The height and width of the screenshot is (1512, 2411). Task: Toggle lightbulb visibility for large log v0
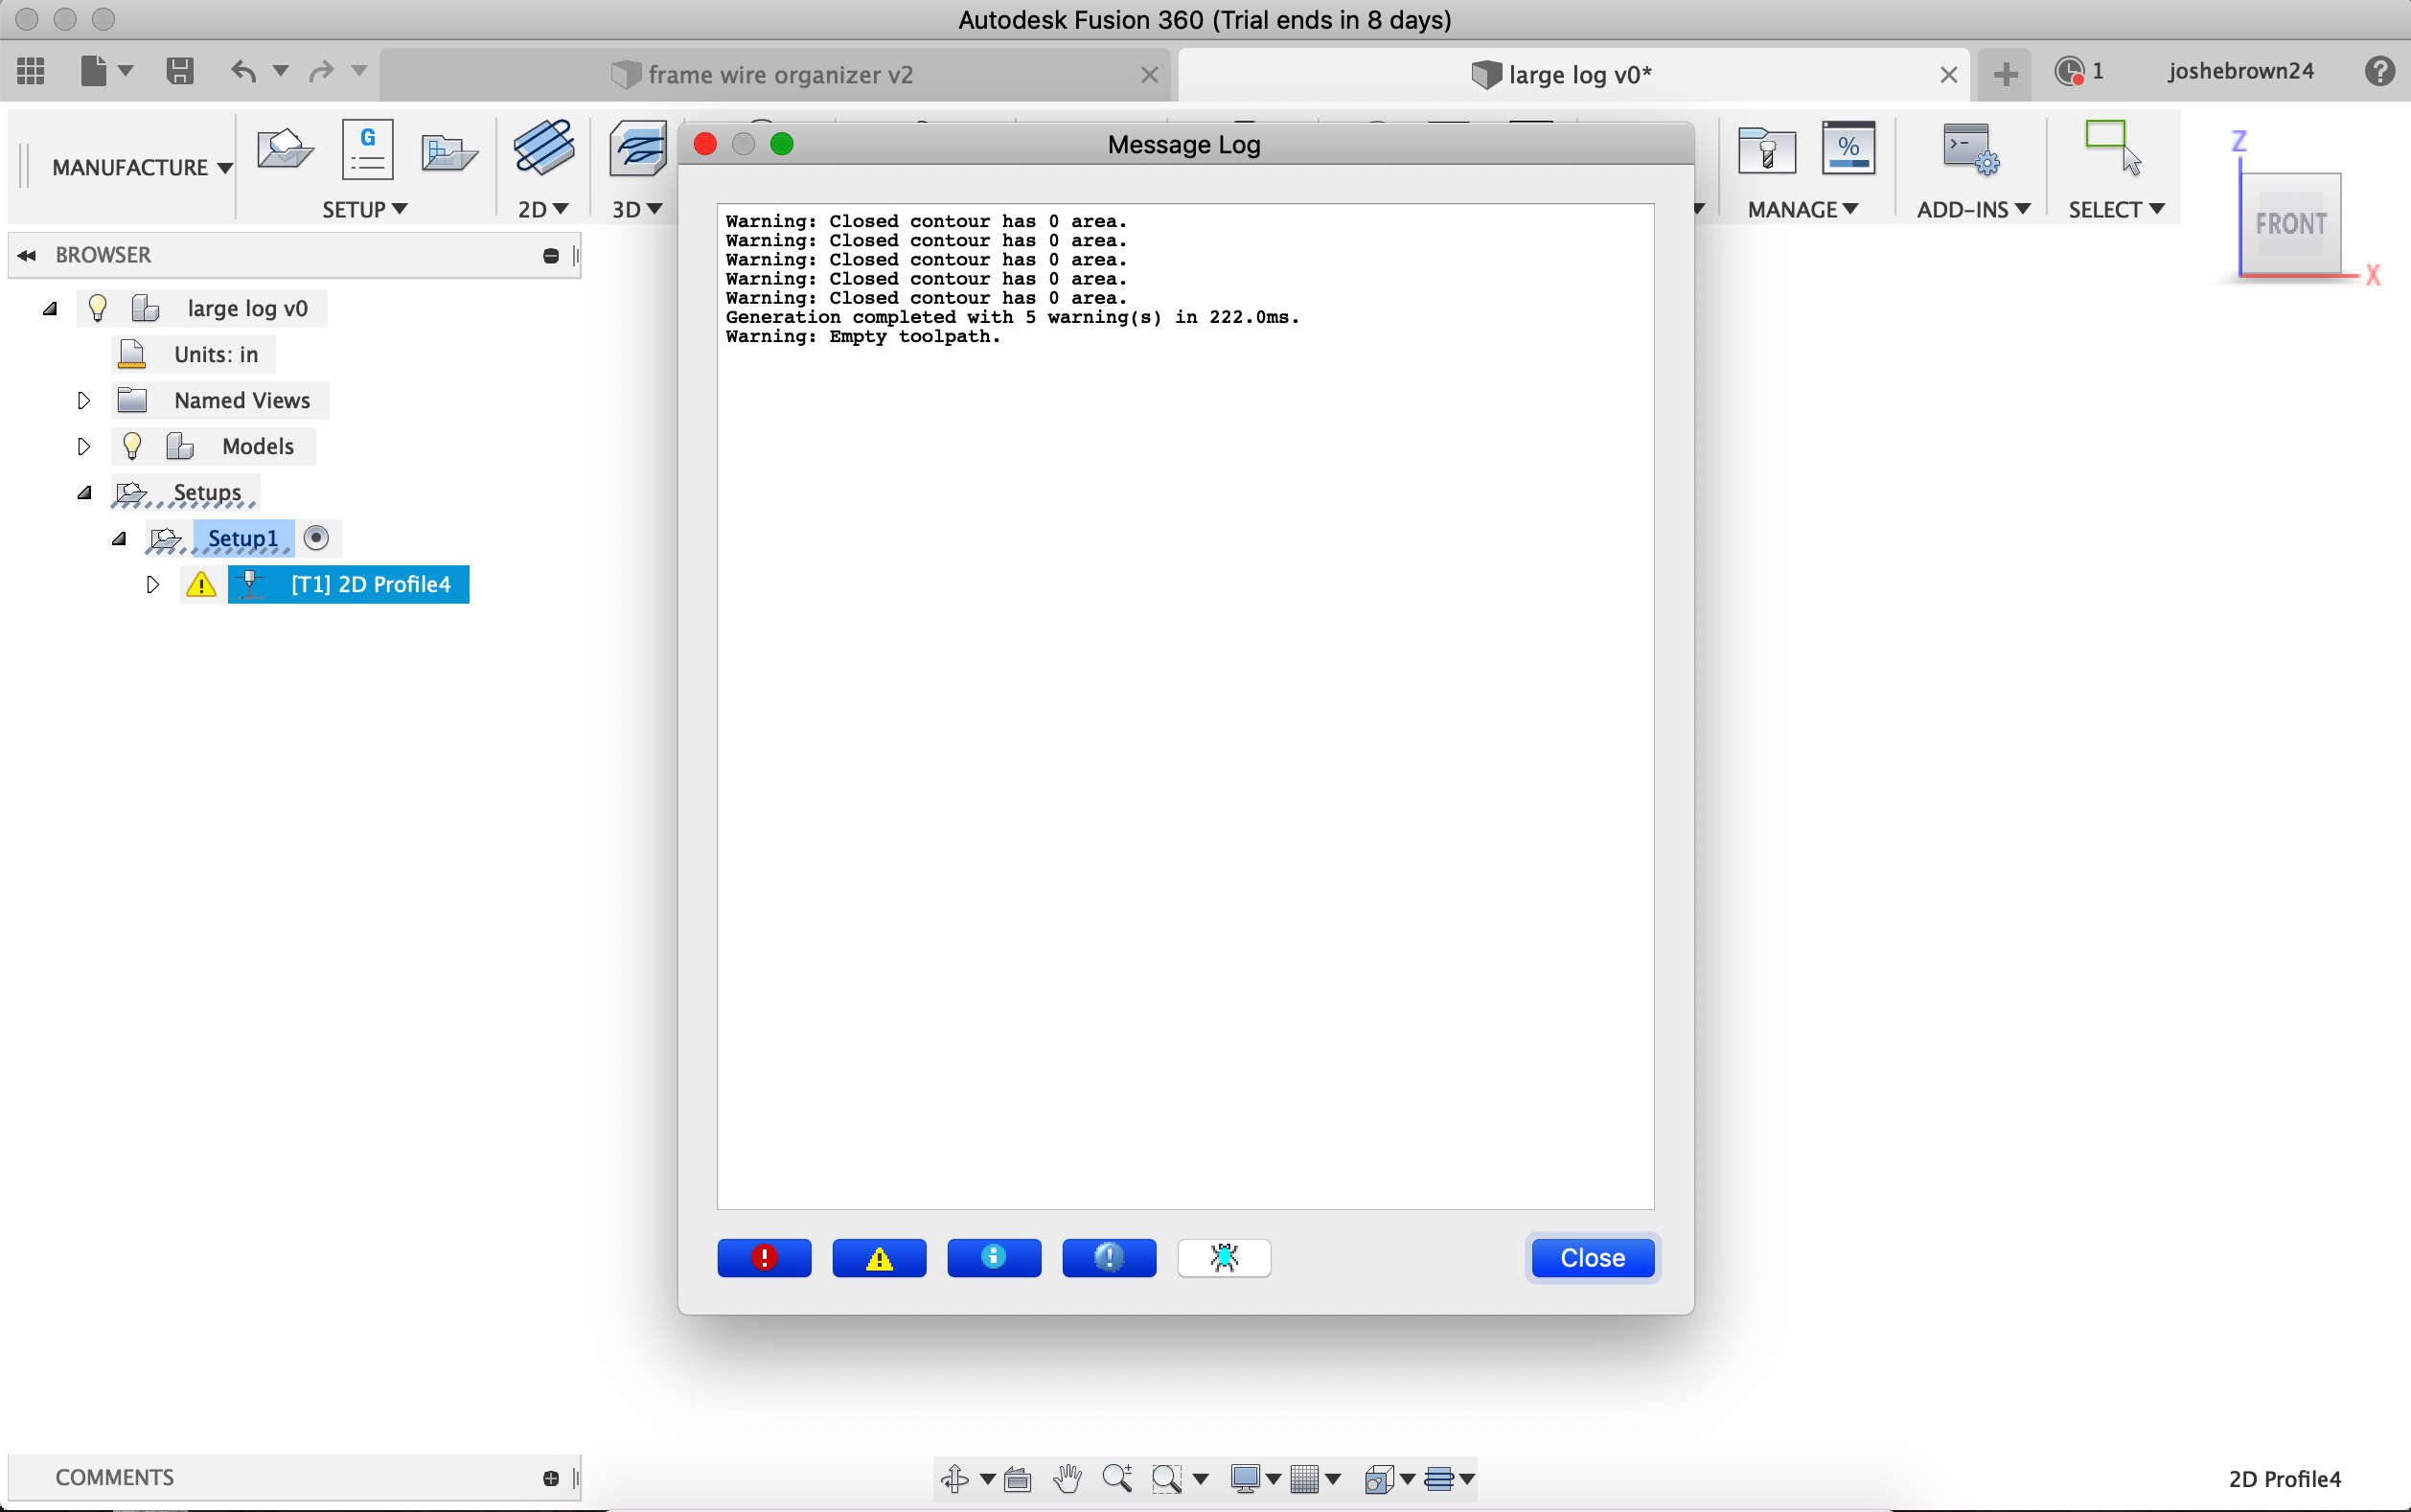pos(97,308)
